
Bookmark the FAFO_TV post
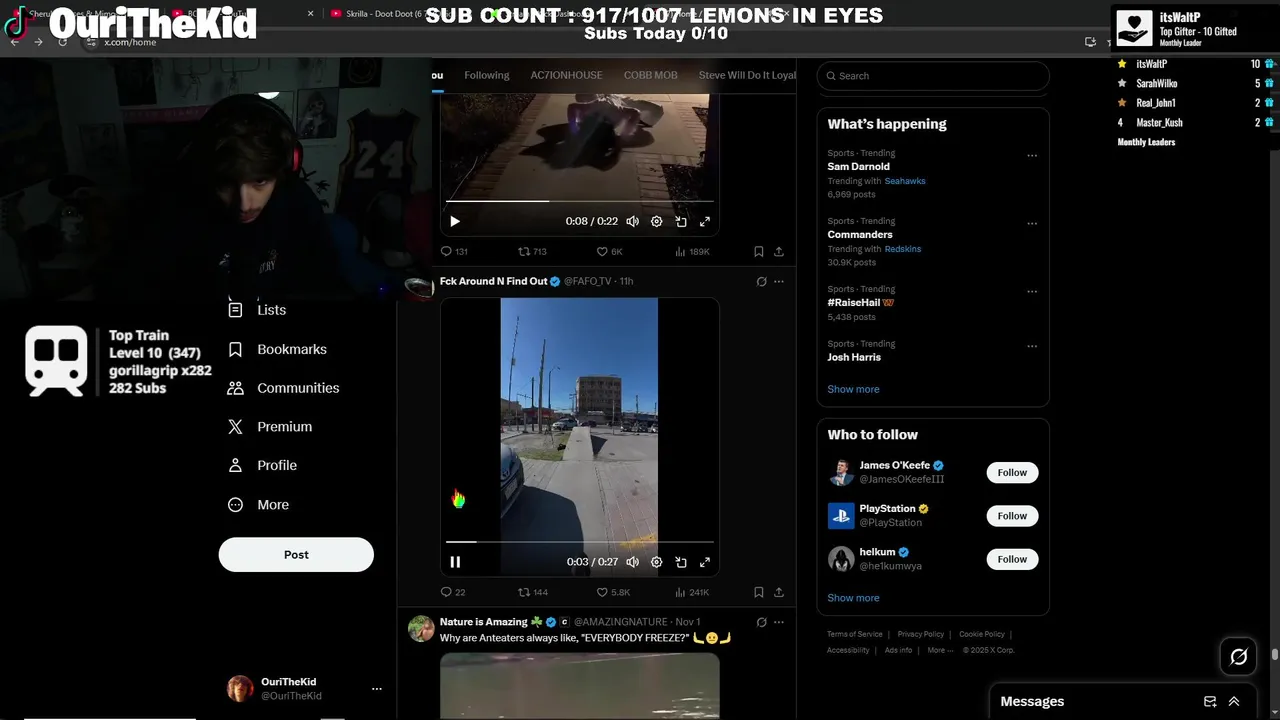pos(759,592)
